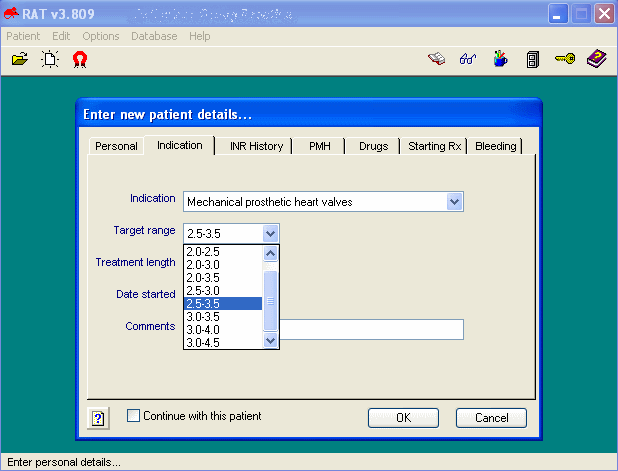Choose 2.0-3.0 target range
The image size is (618, 471).
click(x=223, y=264)
